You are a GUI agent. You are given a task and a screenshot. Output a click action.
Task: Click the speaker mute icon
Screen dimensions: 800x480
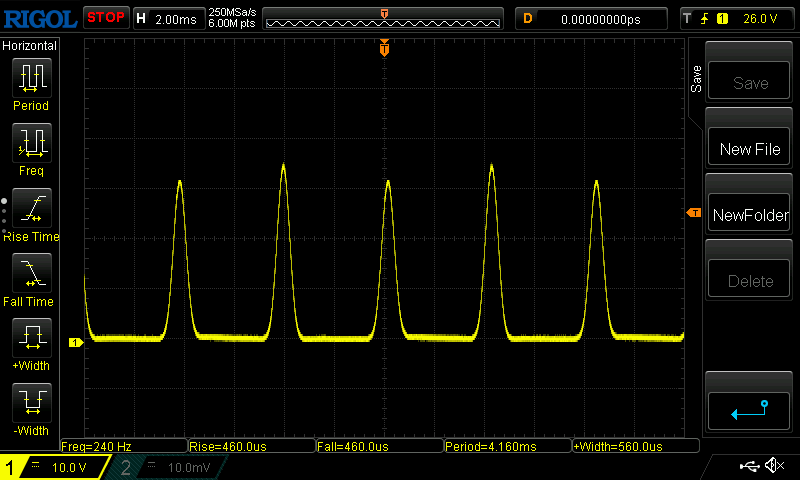(773, 466)
